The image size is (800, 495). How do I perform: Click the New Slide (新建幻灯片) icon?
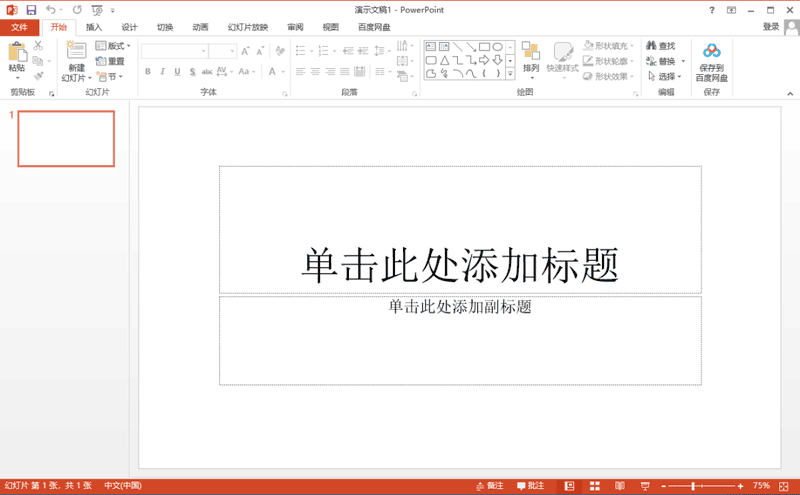pos(76,51)
